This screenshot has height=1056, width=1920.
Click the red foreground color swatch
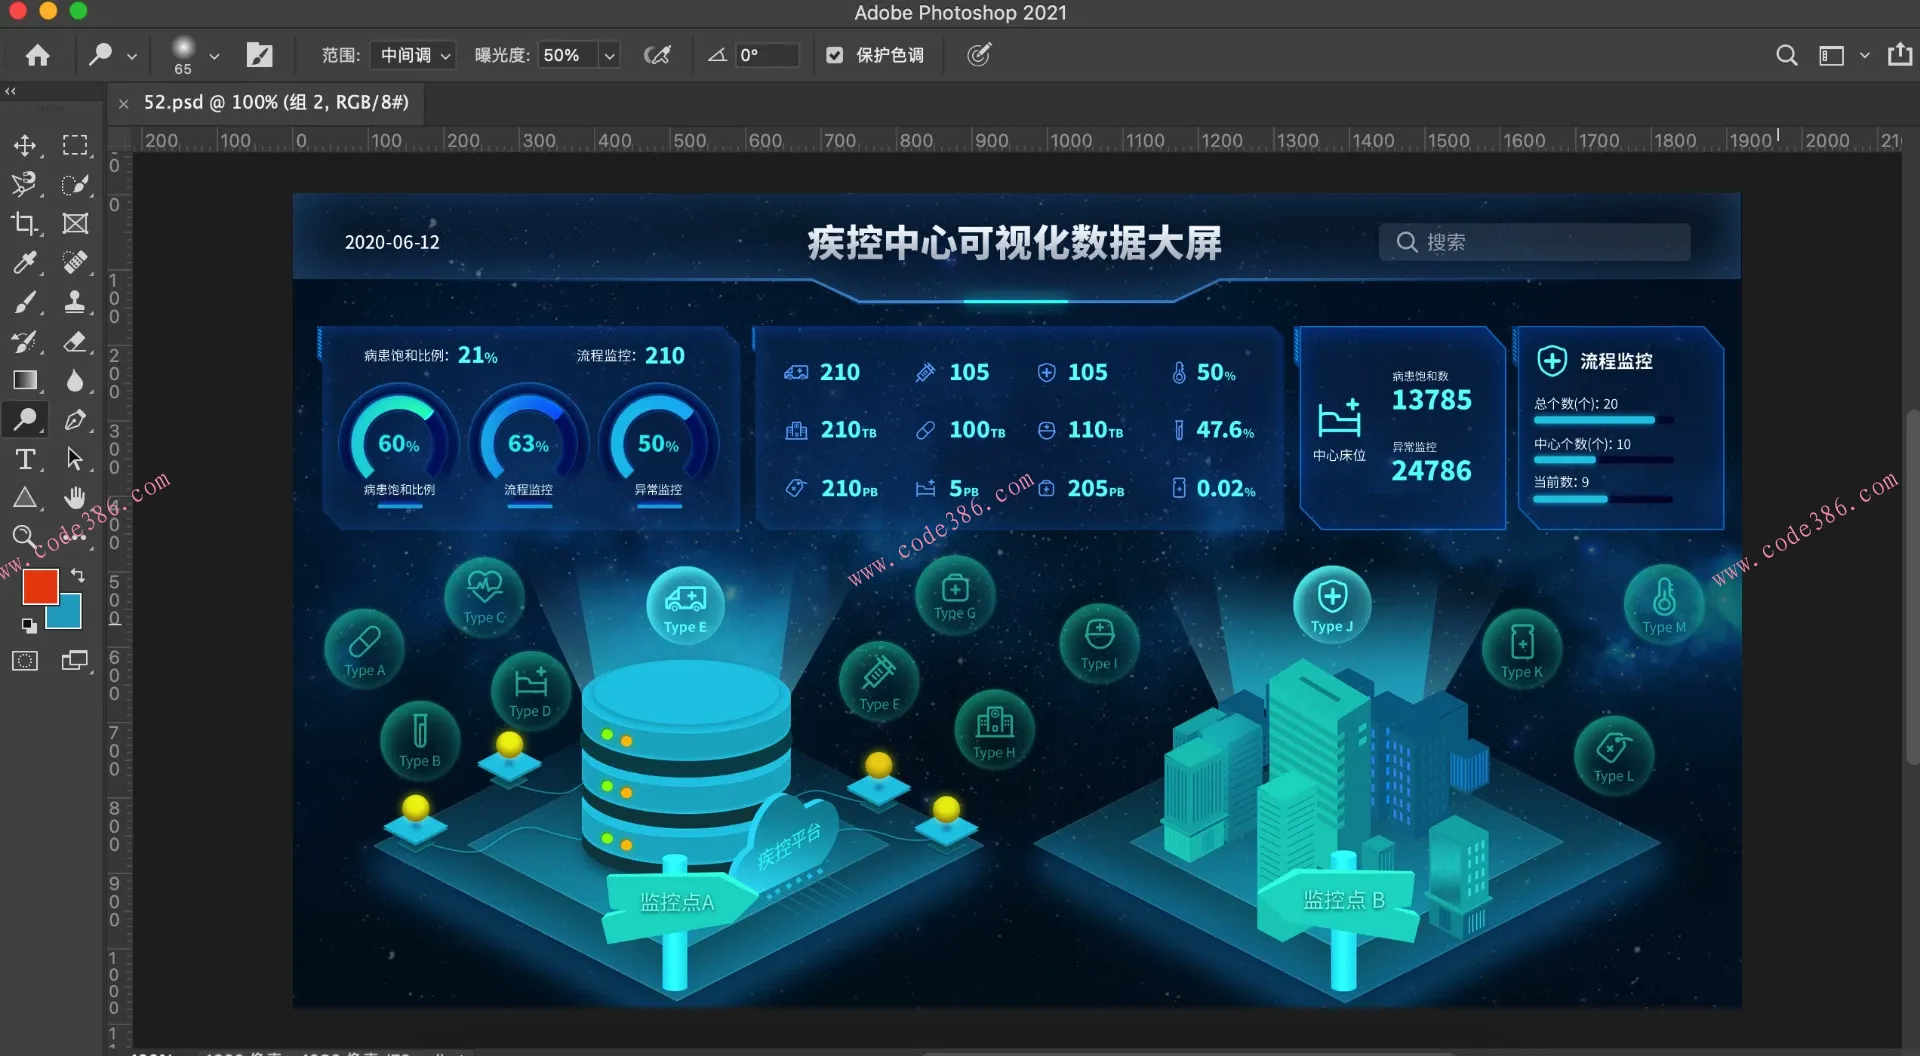[39, 586]
